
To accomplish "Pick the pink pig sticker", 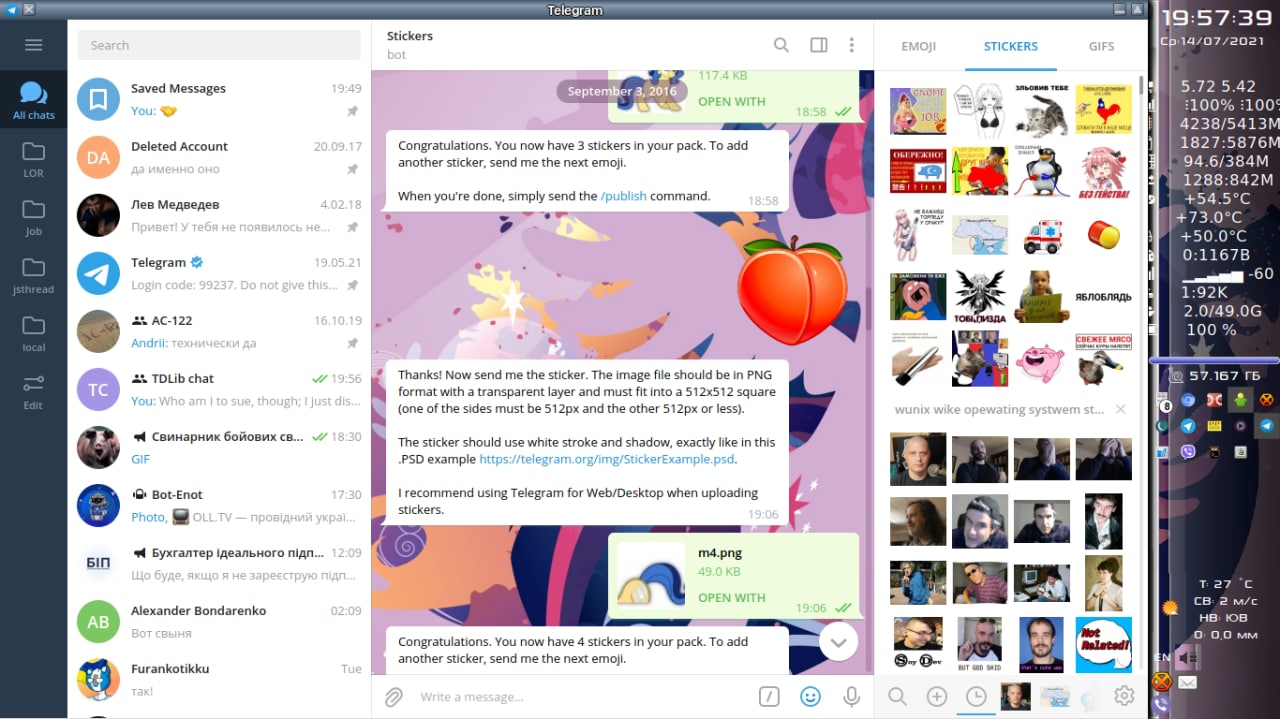I will point(1042,359).
